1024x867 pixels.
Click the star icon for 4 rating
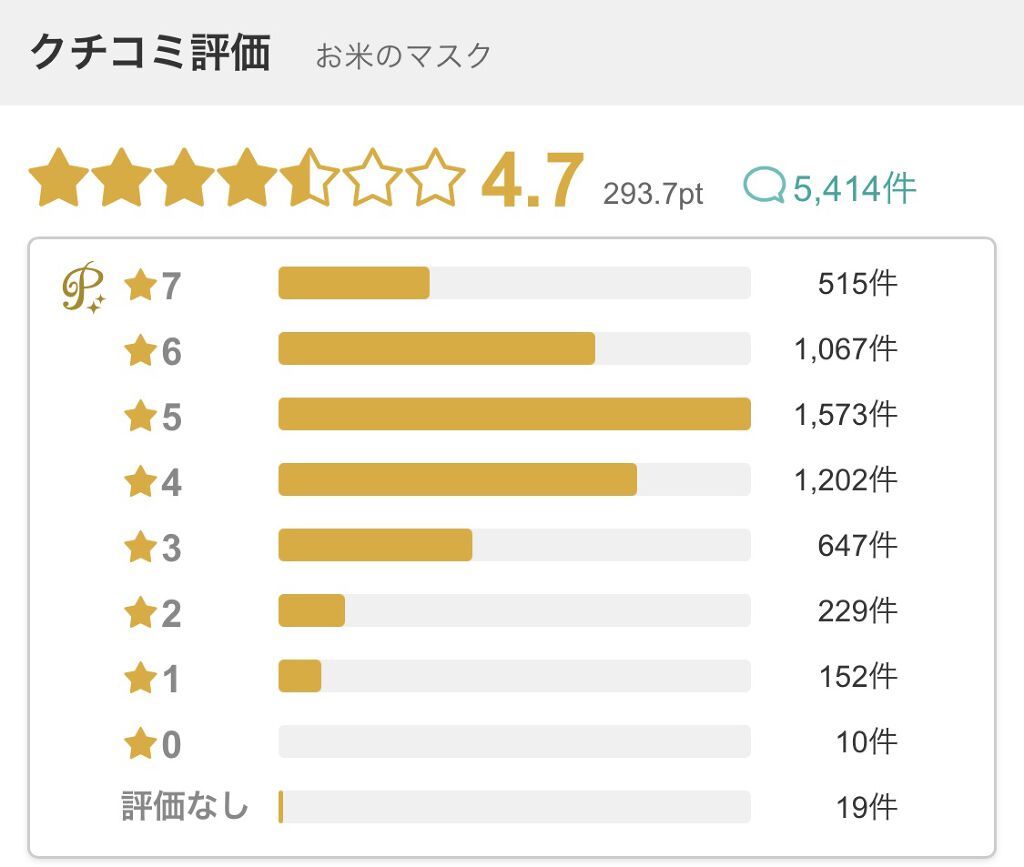[140, 482]
